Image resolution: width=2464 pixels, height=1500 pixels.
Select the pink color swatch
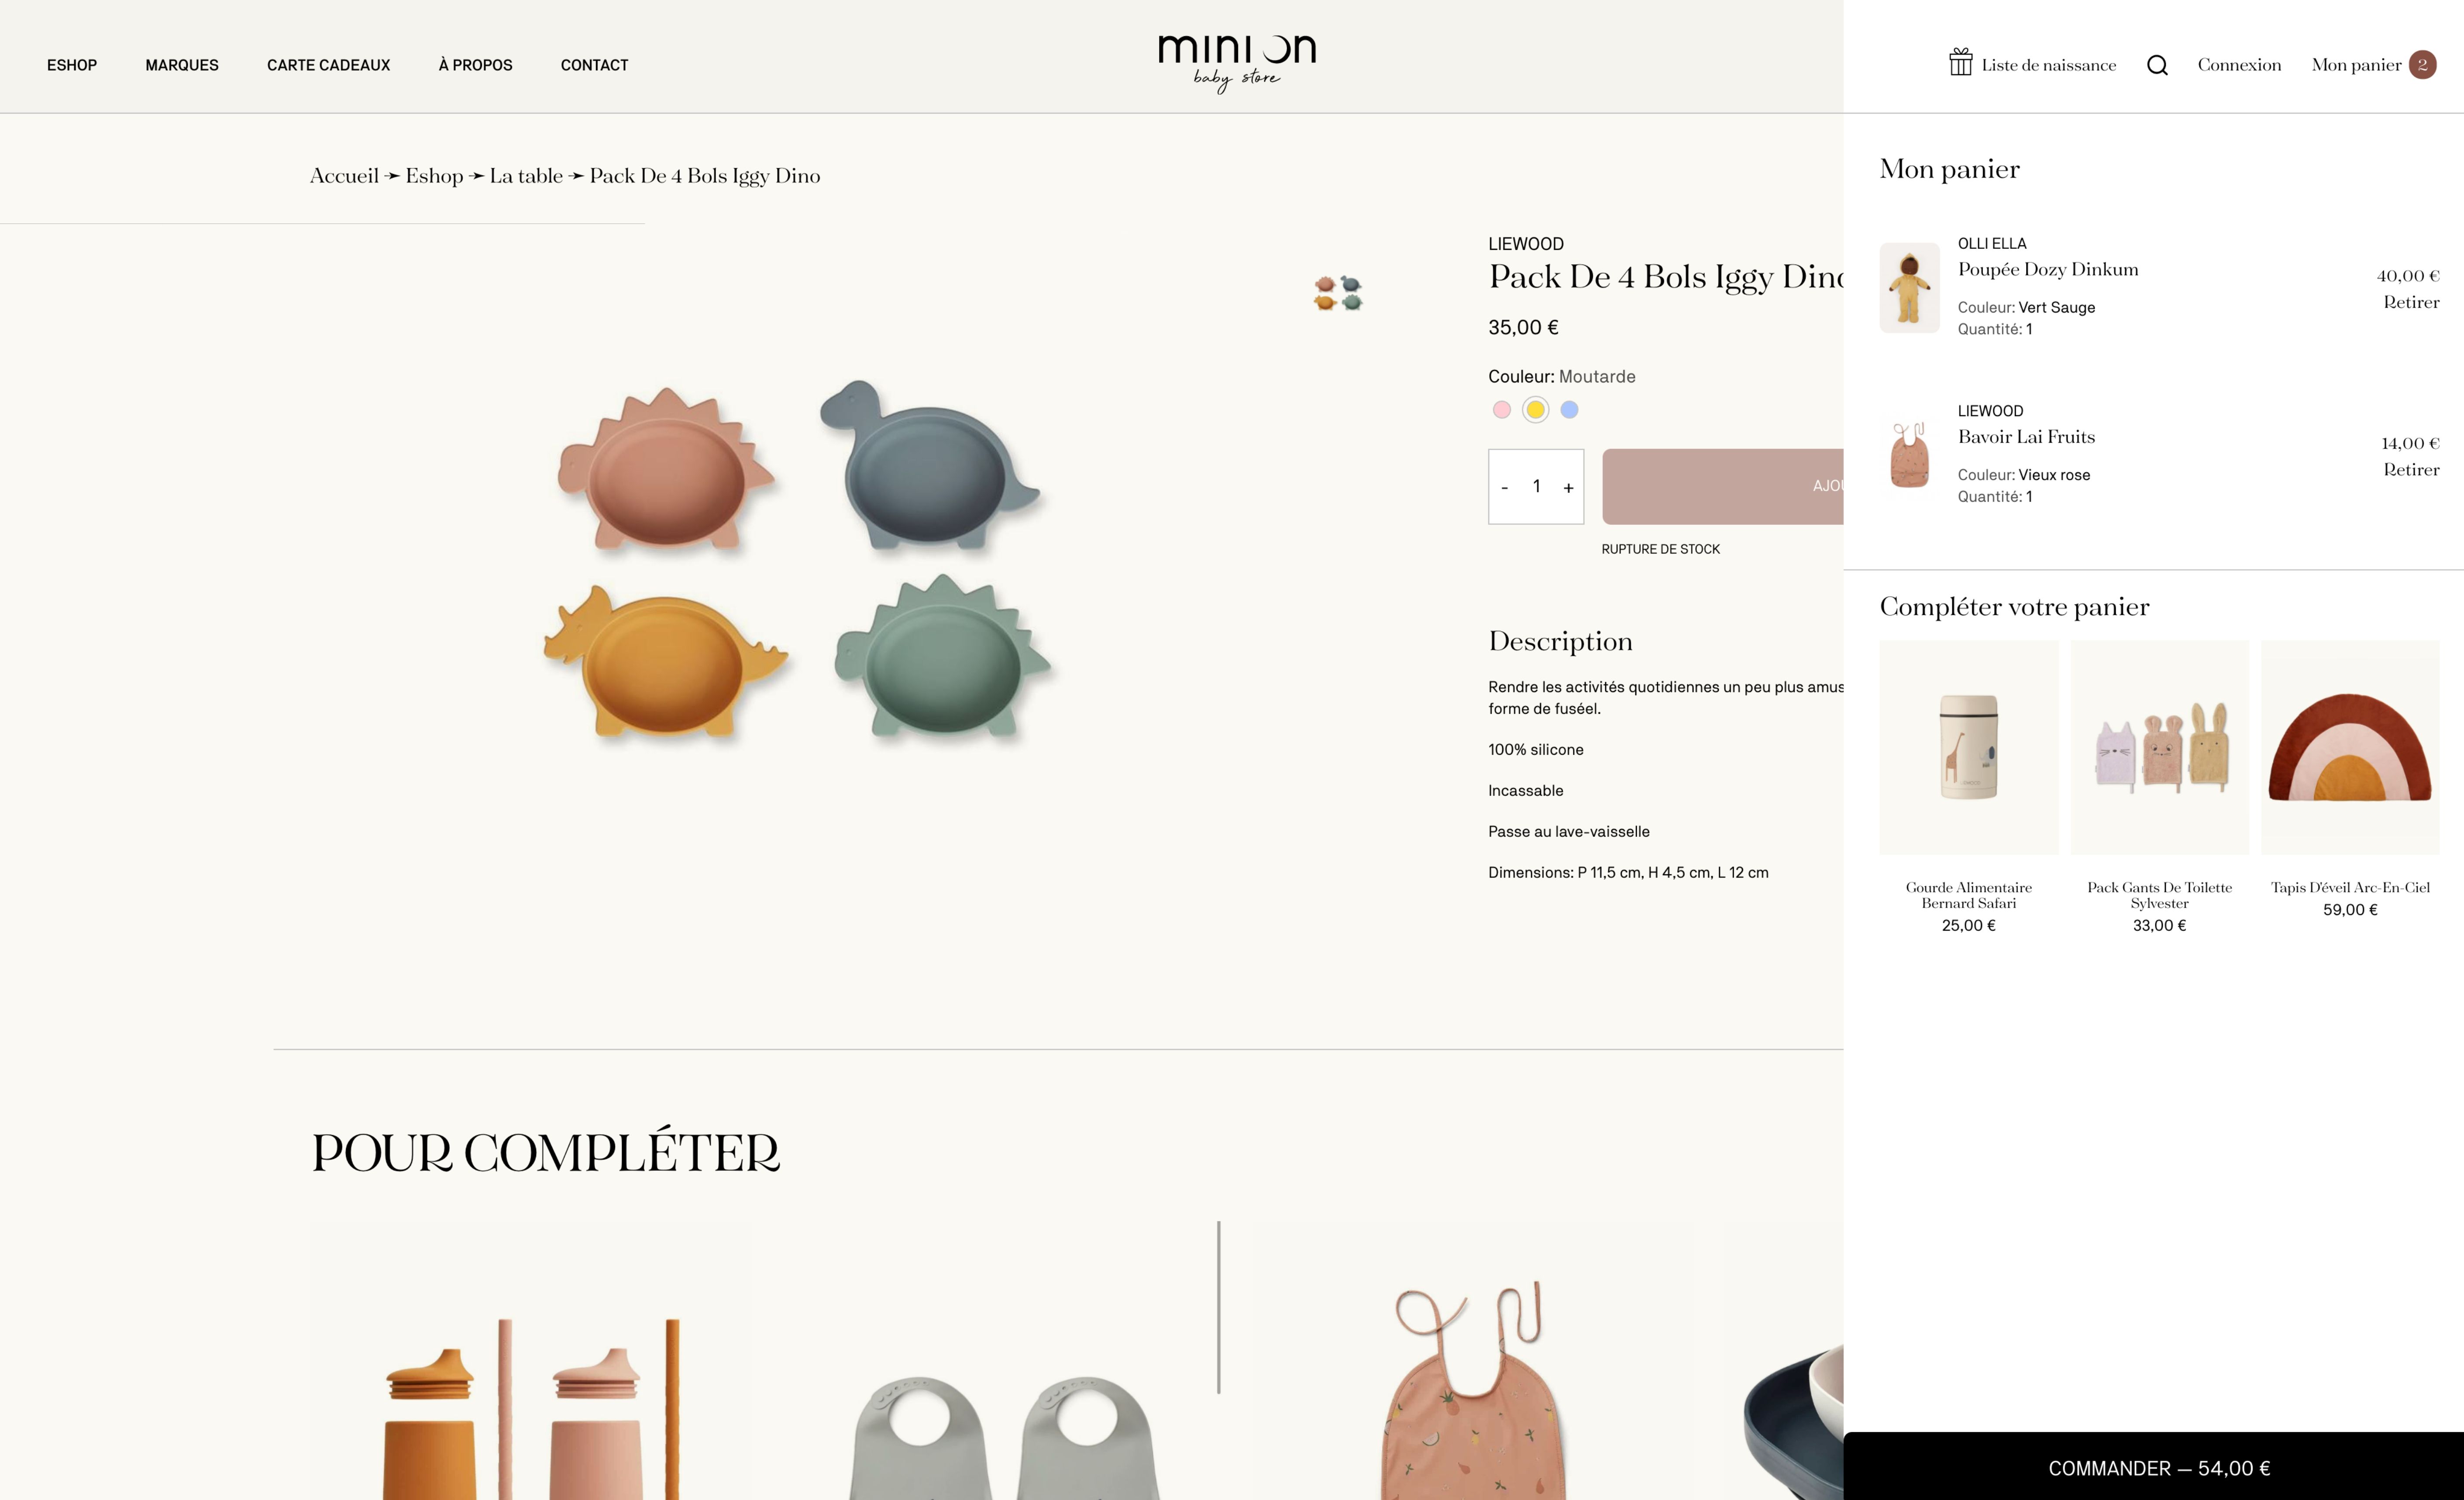click(1501, 409)
